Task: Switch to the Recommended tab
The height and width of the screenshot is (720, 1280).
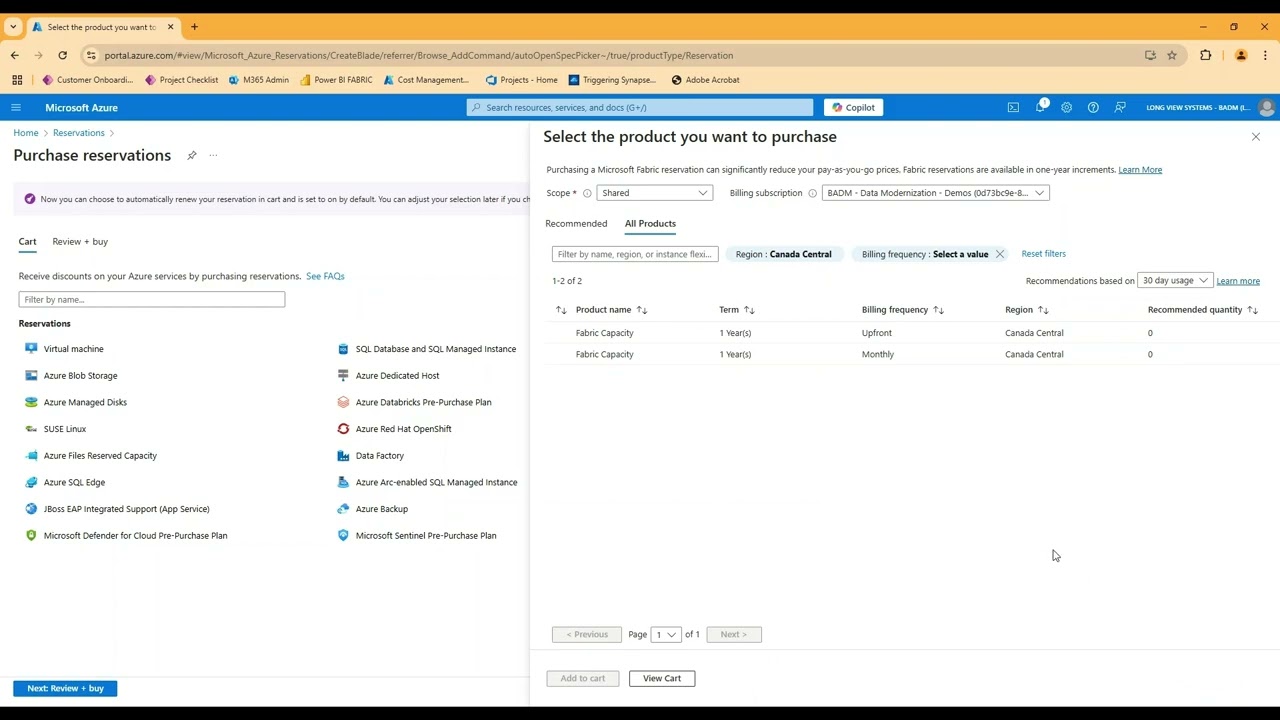Action: pyautogui.click(x=576, y=224)
